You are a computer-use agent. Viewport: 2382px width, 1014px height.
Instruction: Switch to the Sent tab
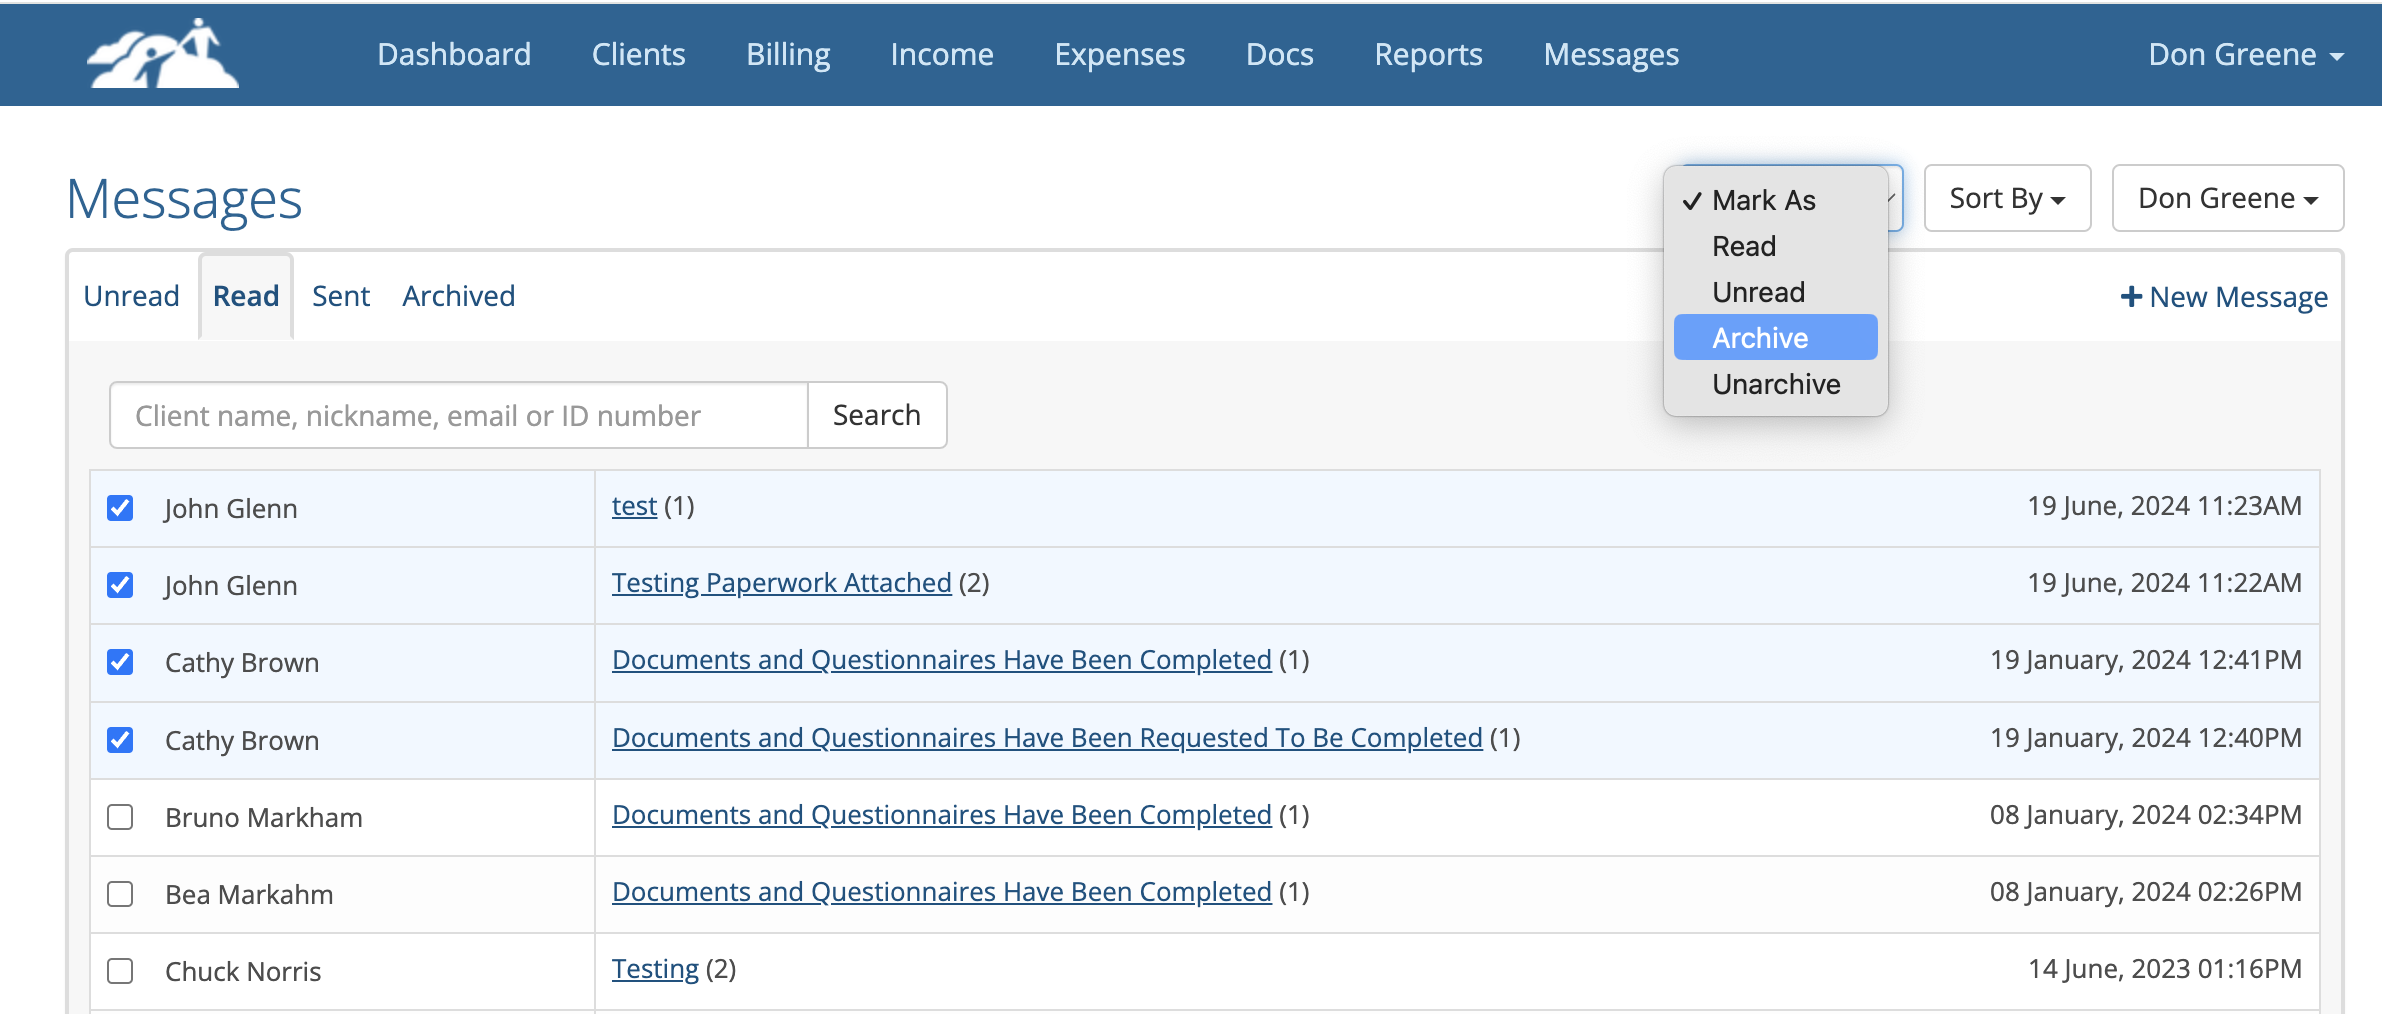tap(341, 296)
